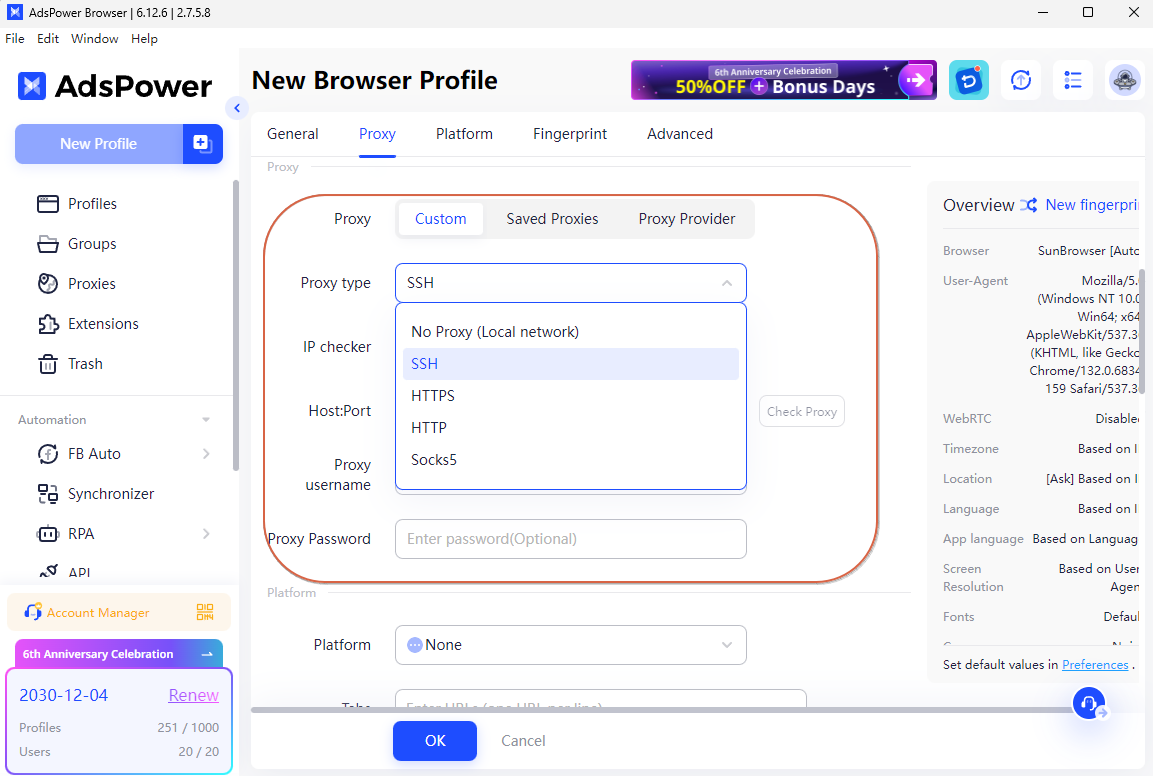The height and width of the screenshot is (776, 1153).
Task: Click the floating support headset icon
Action: (1090, 703)
